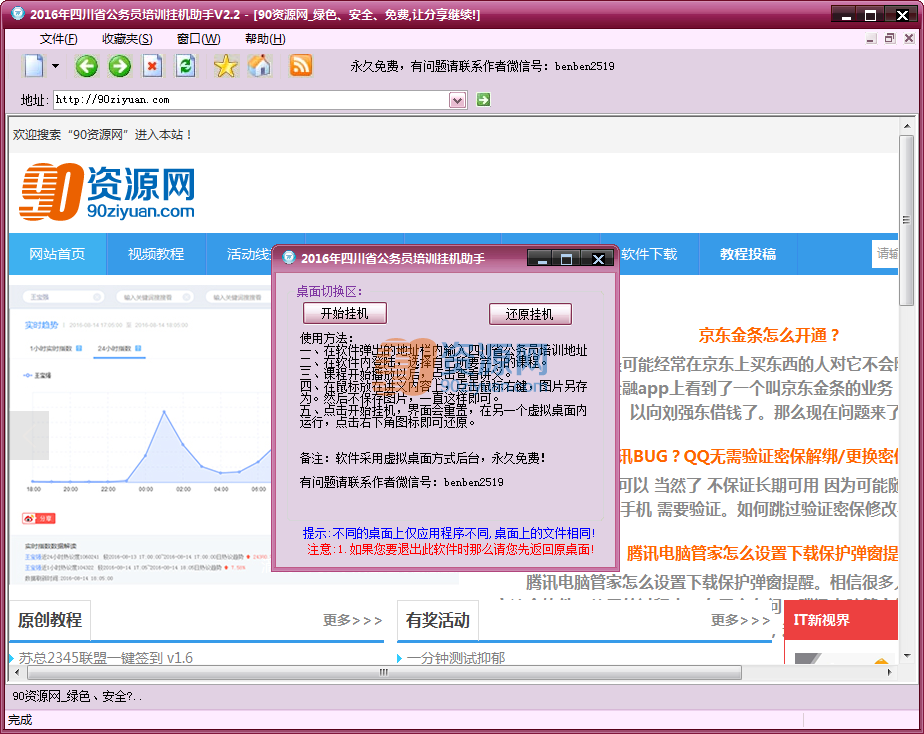Screen dimensions: 924x734
Task: Open the 文件(F) menu
Action: pos(58,39)
